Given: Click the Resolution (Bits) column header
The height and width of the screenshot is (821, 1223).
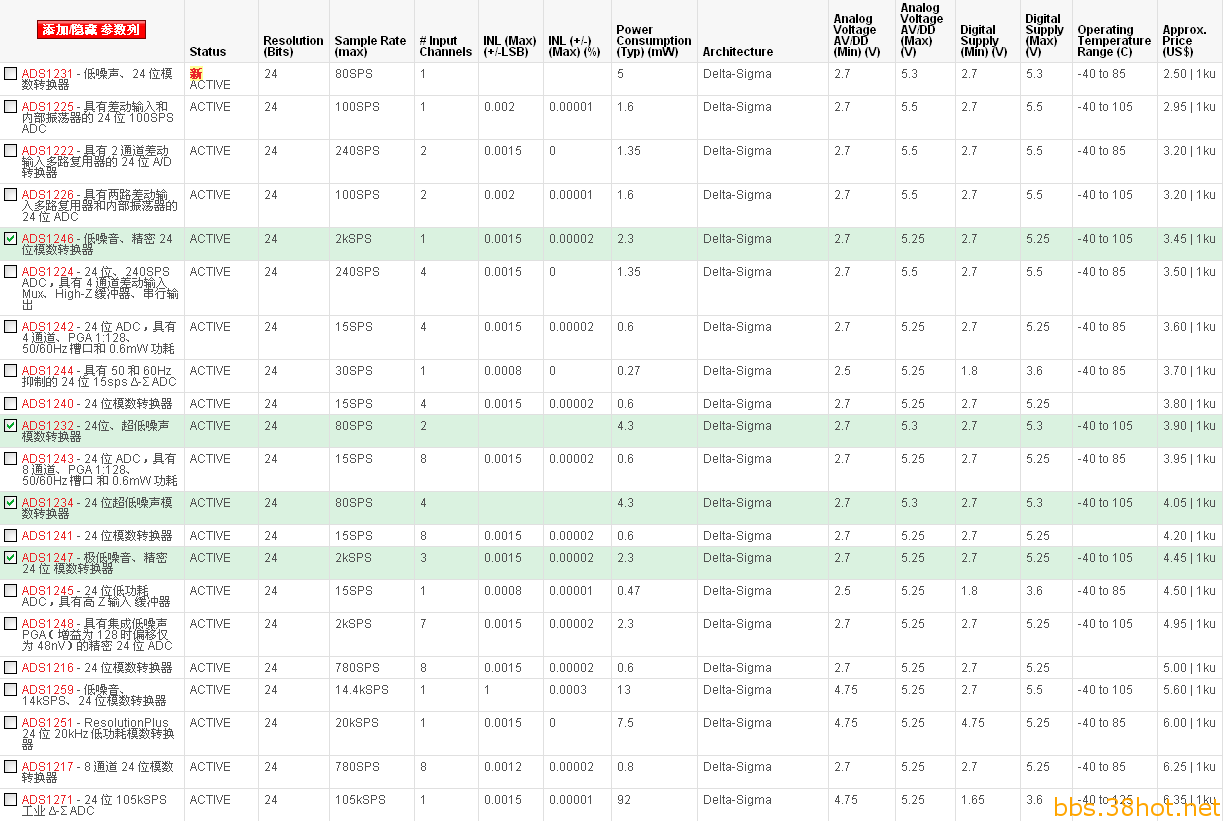Looking at the screenshot, I should click(294, 46).
